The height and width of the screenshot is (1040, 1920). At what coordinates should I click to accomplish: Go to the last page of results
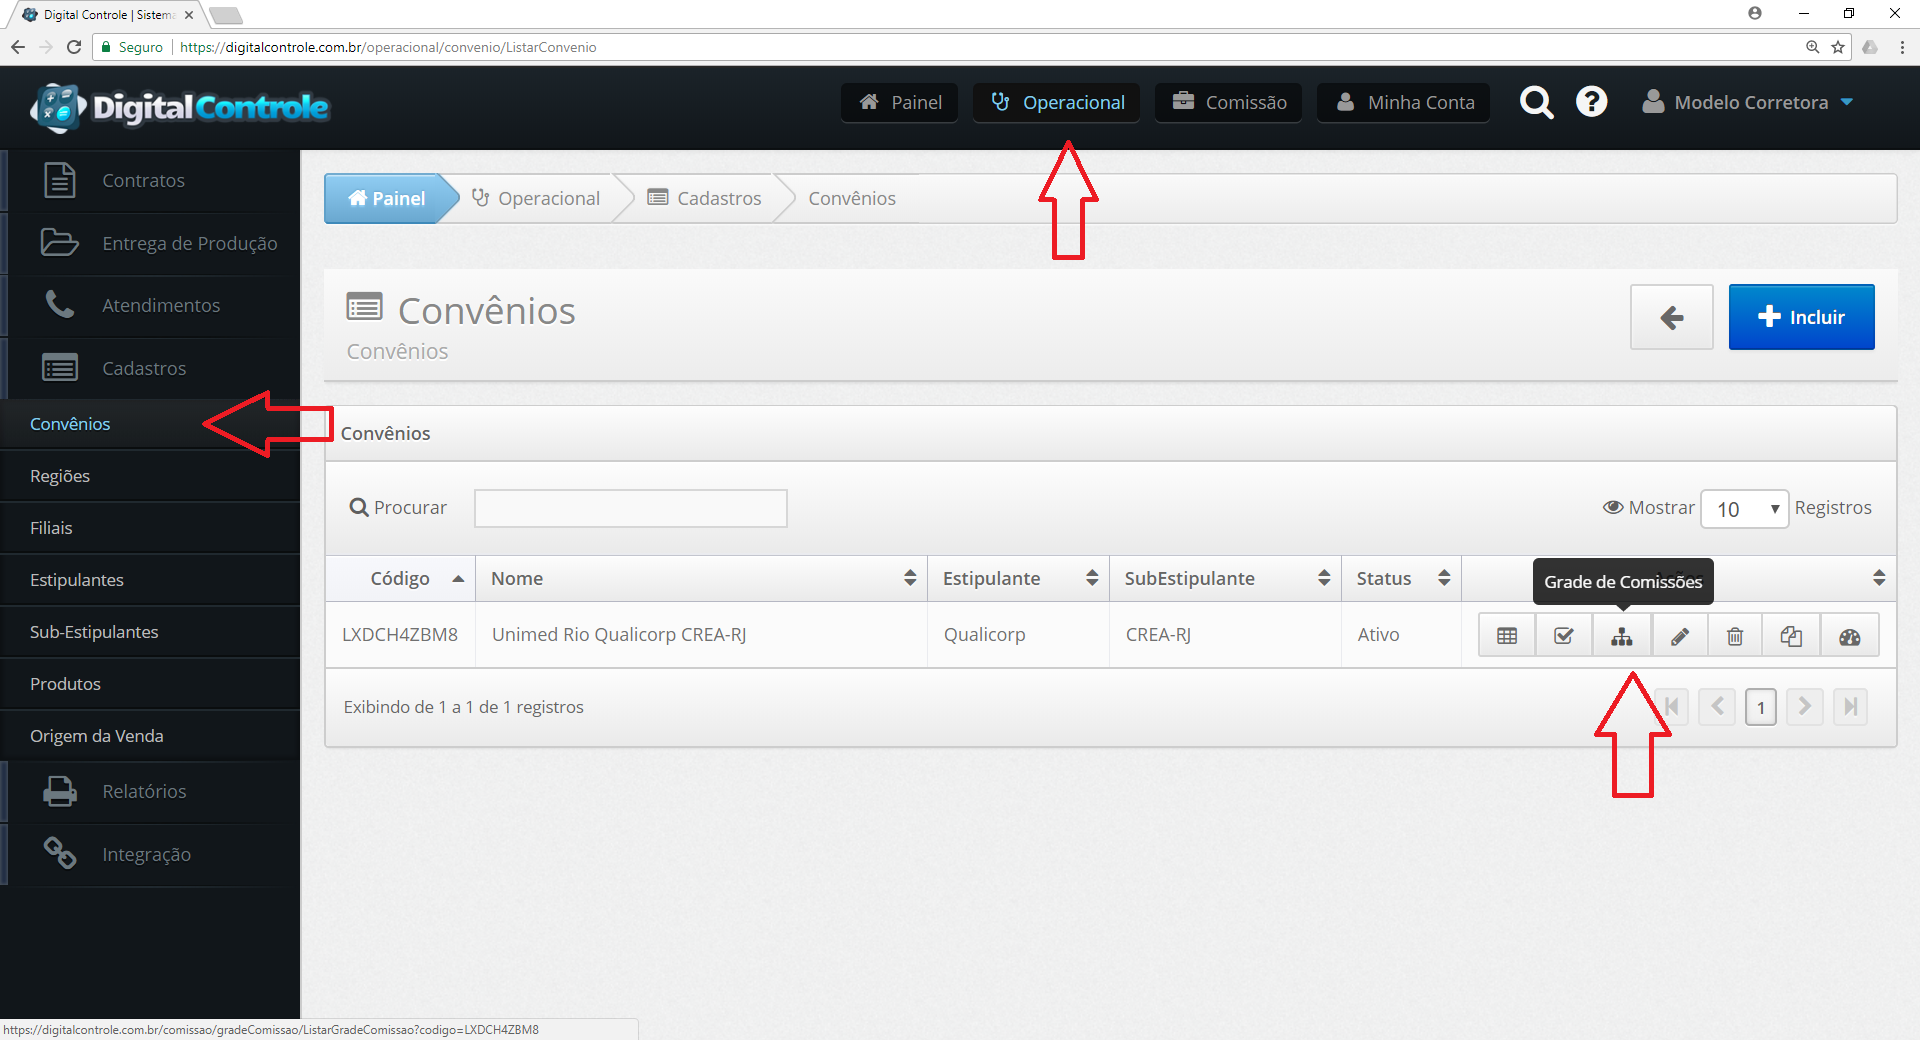(x=1850, y=707)
